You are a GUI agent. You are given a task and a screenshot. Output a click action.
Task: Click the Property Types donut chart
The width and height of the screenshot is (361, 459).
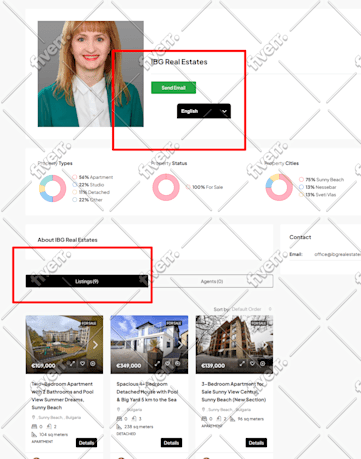click(53, 188)
